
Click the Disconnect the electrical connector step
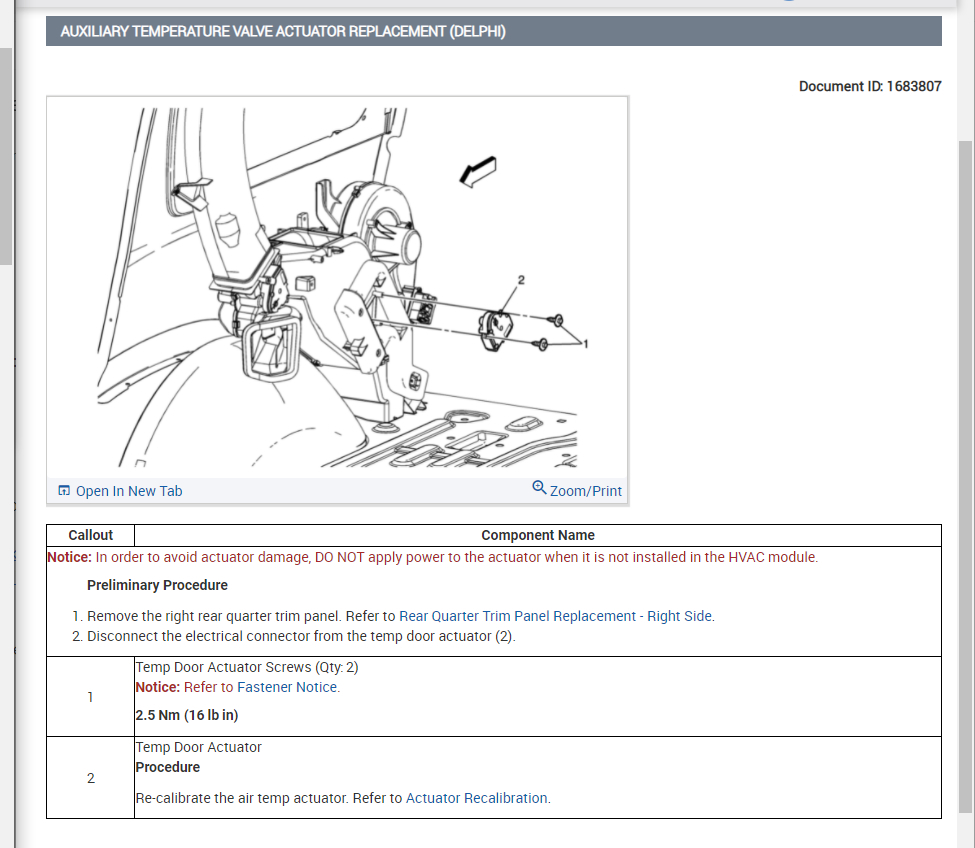301,636
